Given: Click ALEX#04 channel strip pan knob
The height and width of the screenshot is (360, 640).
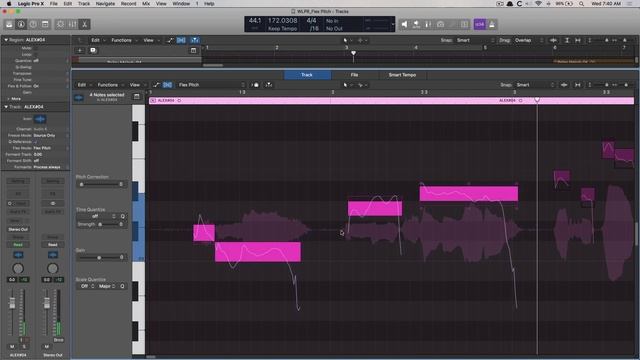Looking at the screenshot, I should (x=18, y=268).
